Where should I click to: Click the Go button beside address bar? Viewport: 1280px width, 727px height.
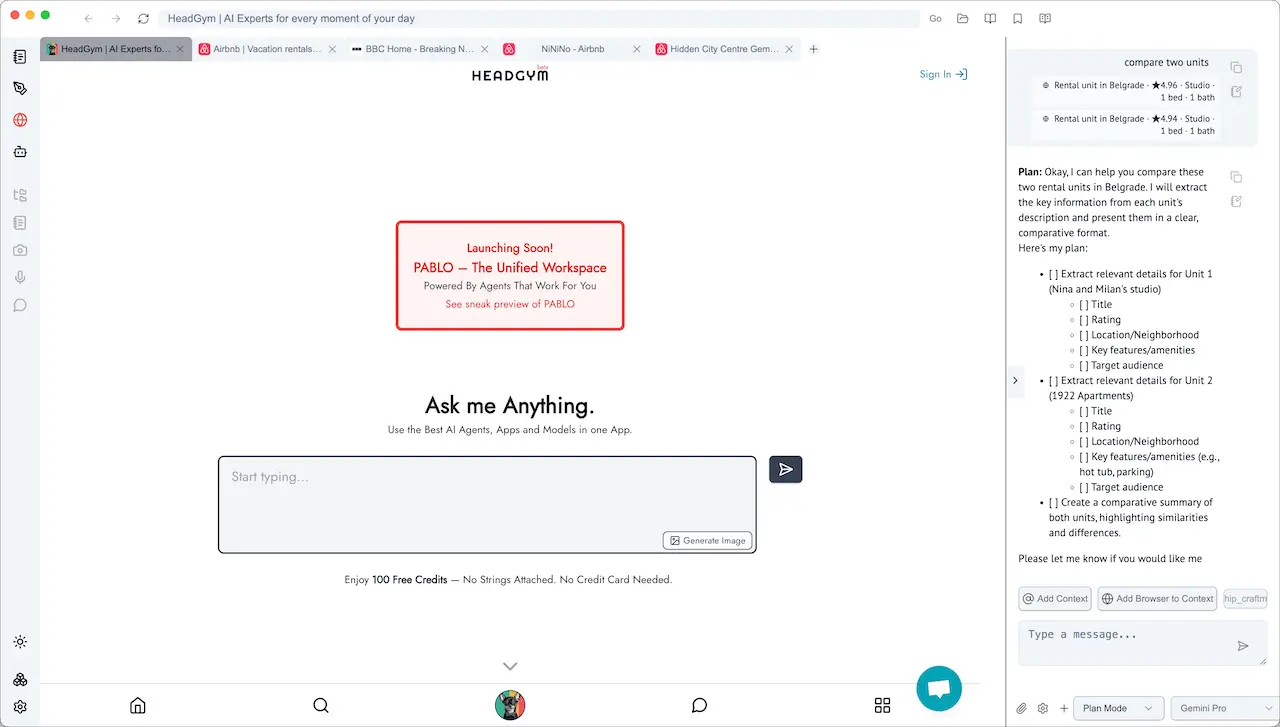935,18
